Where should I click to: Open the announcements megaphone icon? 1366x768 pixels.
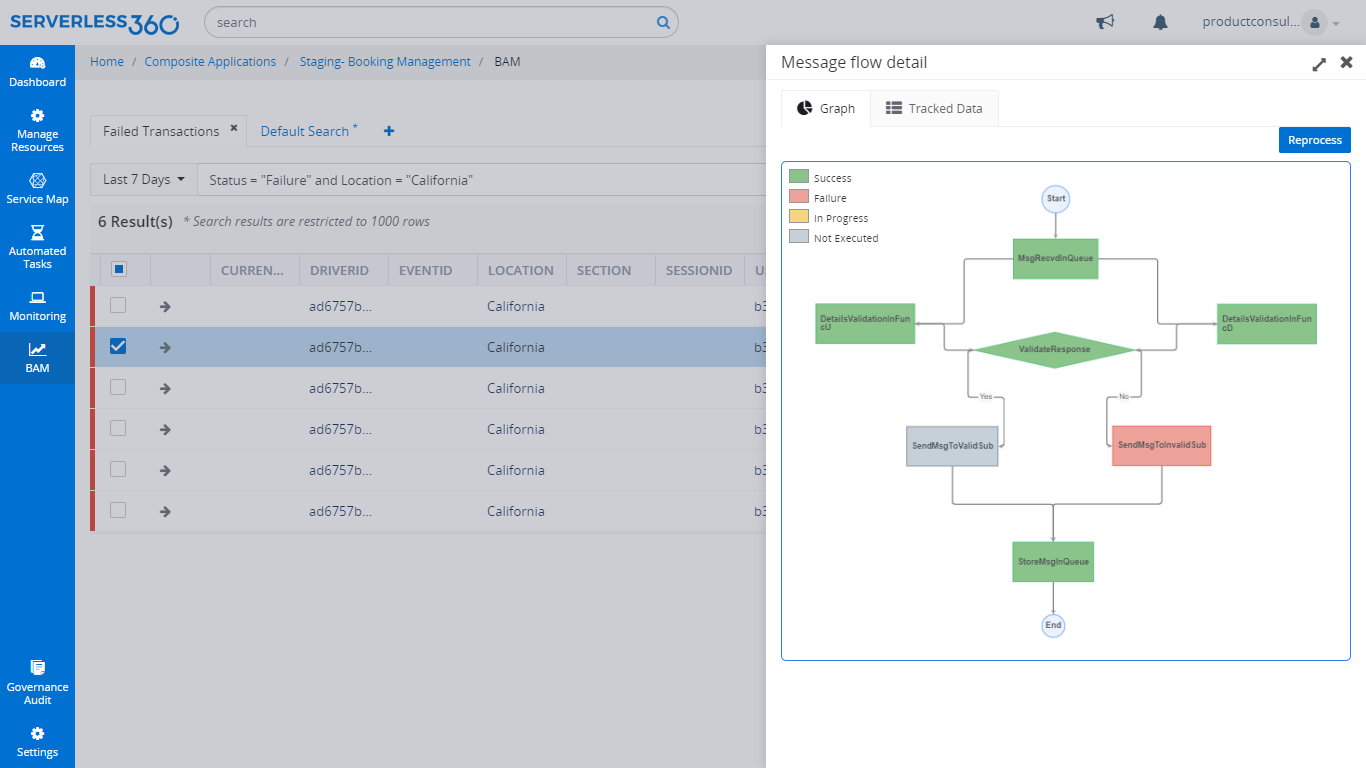pos(1105,22)
